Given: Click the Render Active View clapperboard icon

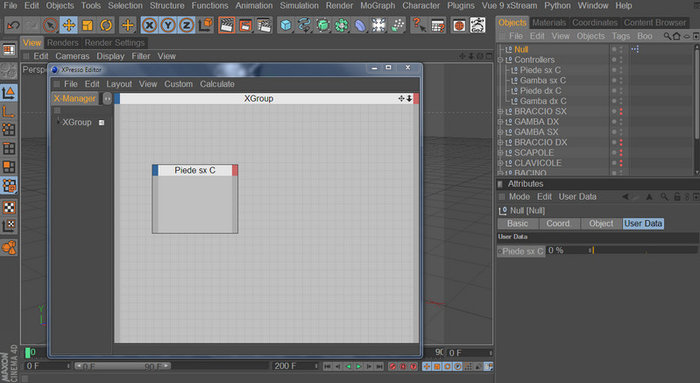Looking at the screenshot, I should 227,25.
